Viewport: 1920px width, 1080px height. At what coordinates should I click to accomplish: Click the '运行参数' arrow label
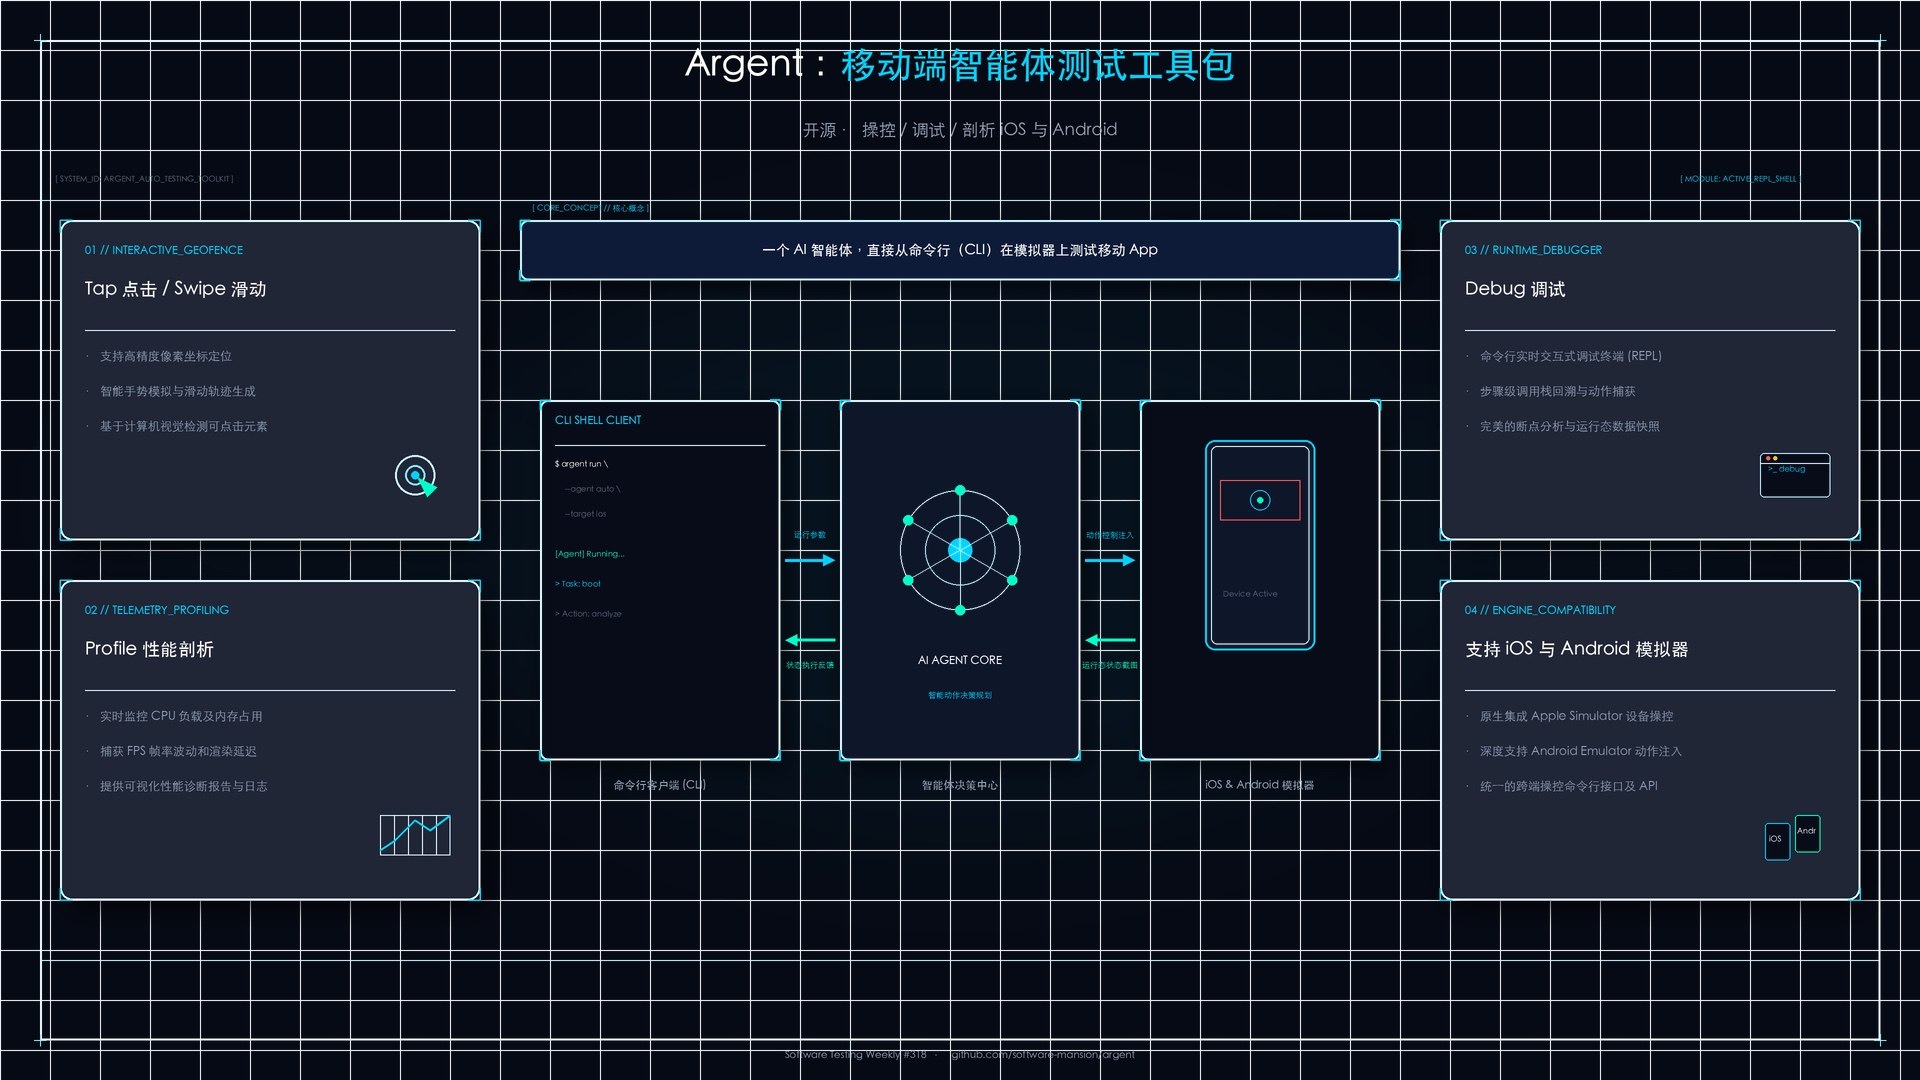click(x=810, y=535)
